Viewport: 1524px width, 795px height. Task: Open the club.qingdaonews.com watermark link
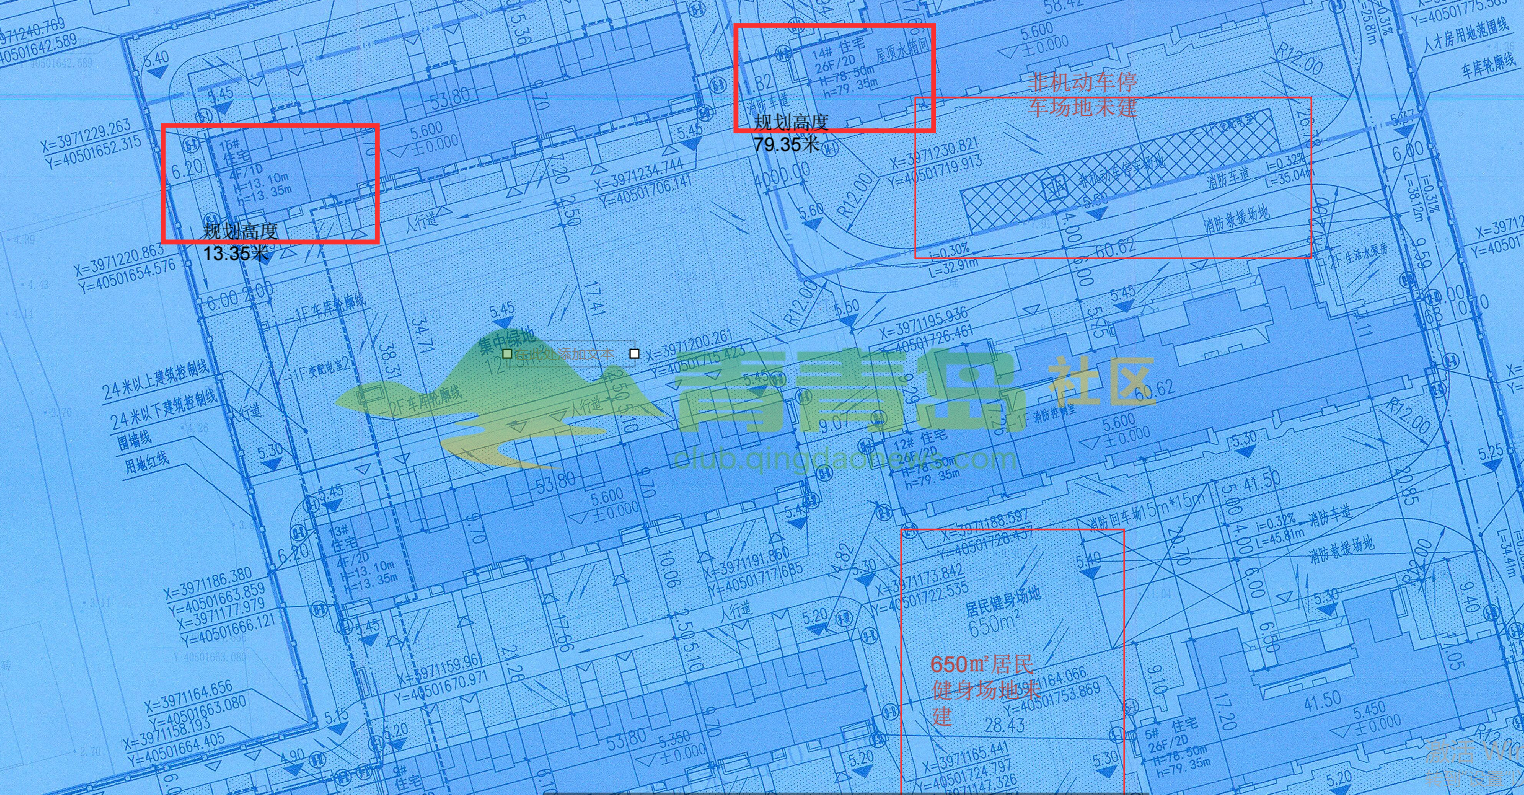coord(845,460)
